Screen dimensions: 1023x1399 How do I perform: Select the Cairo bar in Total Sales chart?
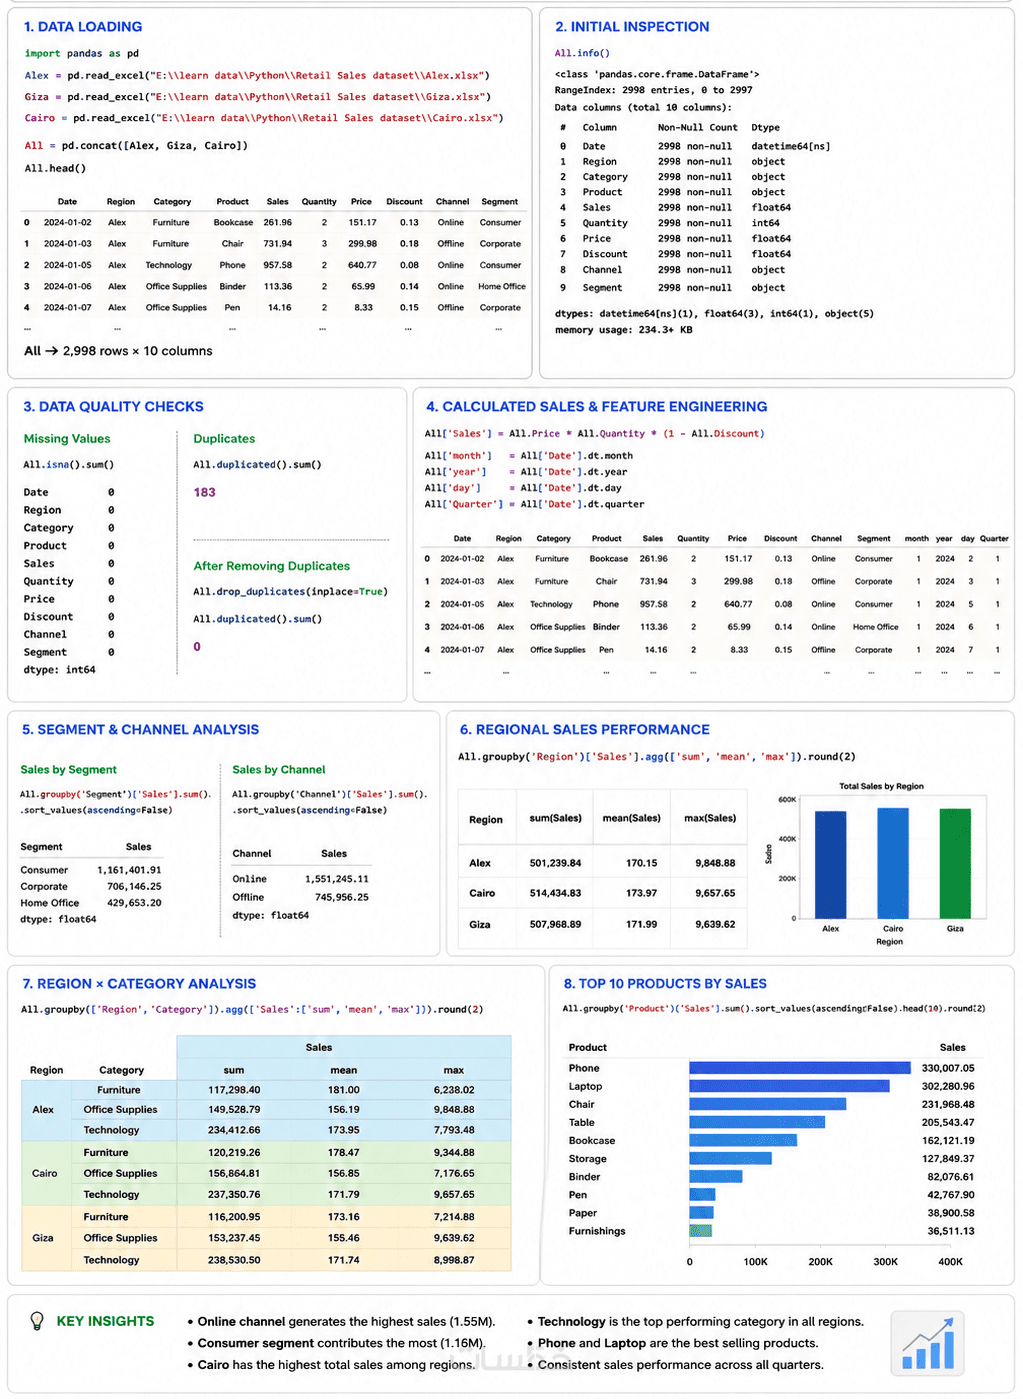point(893,863)
